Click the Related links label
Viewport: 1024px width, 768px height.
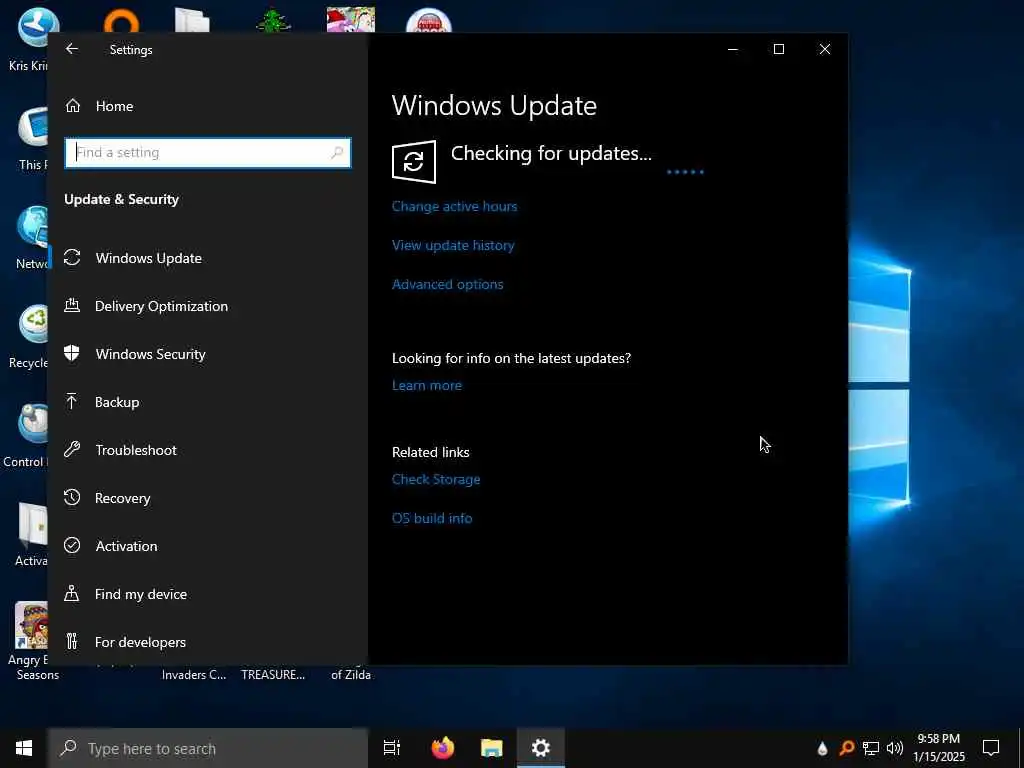430,452
